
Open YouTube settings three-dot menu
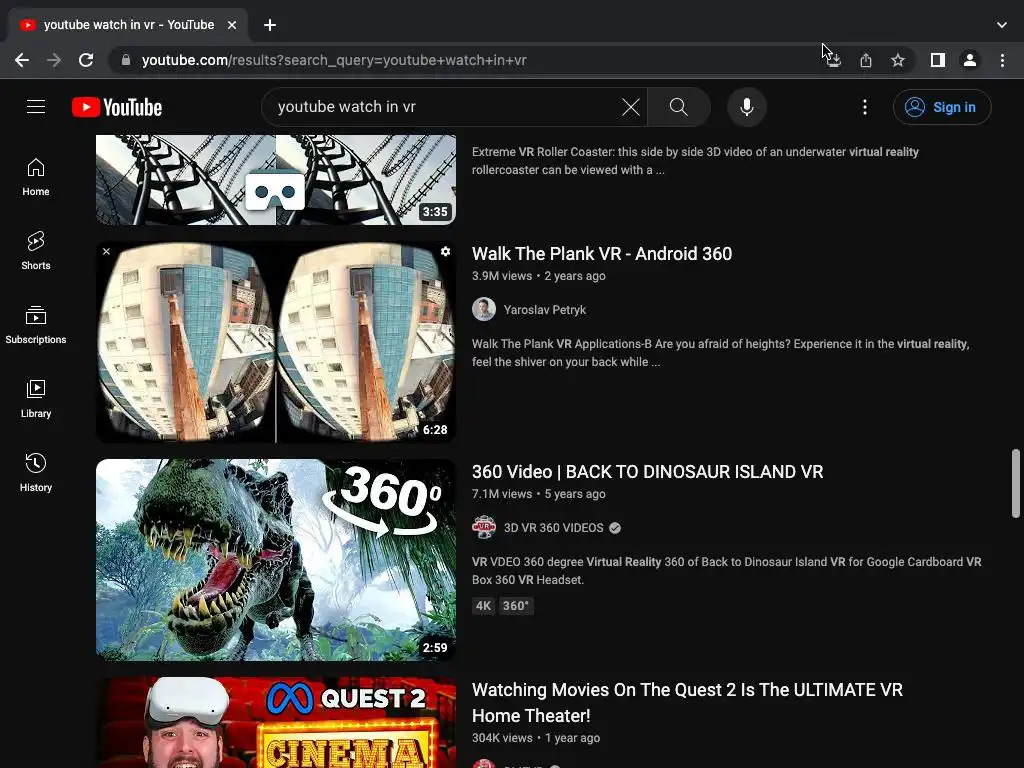pos(865,106)
